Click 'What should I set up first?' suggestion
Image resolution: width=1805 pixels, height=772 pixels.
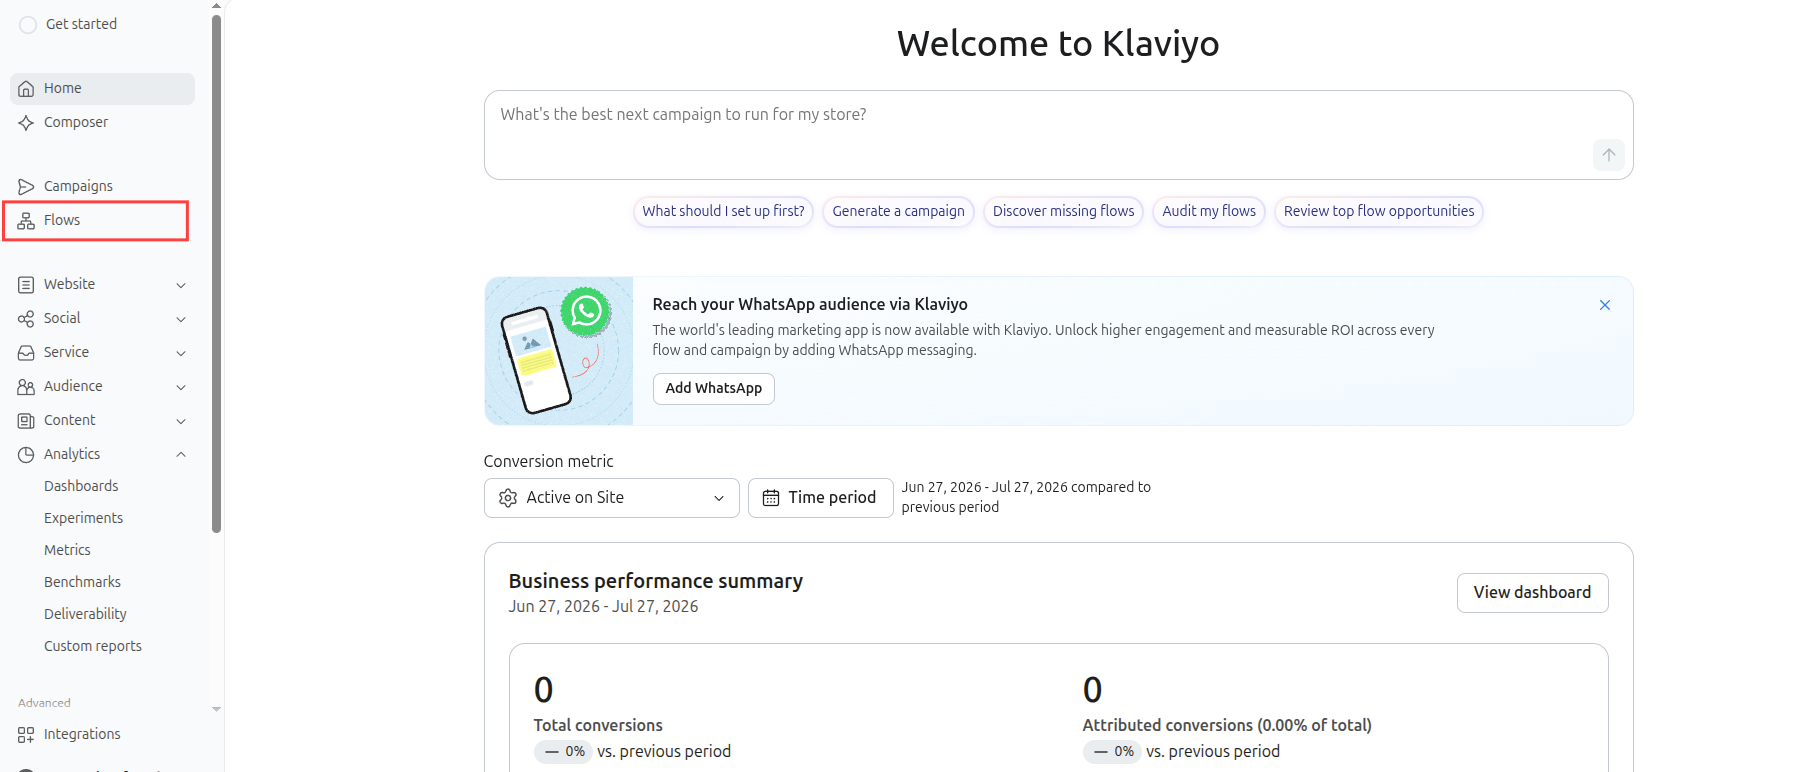pos(723,211)
